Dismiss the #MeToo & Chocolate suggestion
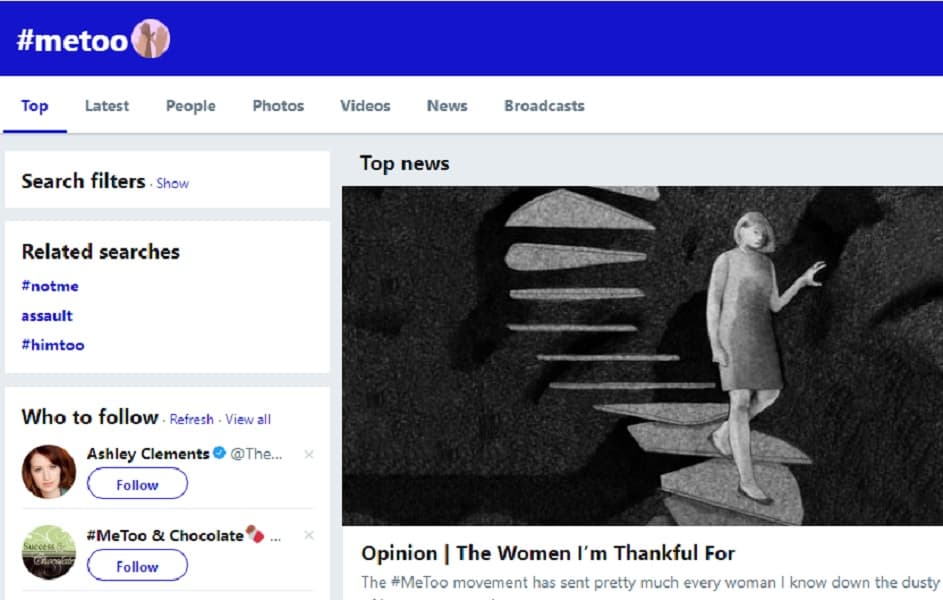The height and width of the screenshot is (600, 943). [308, 536]
